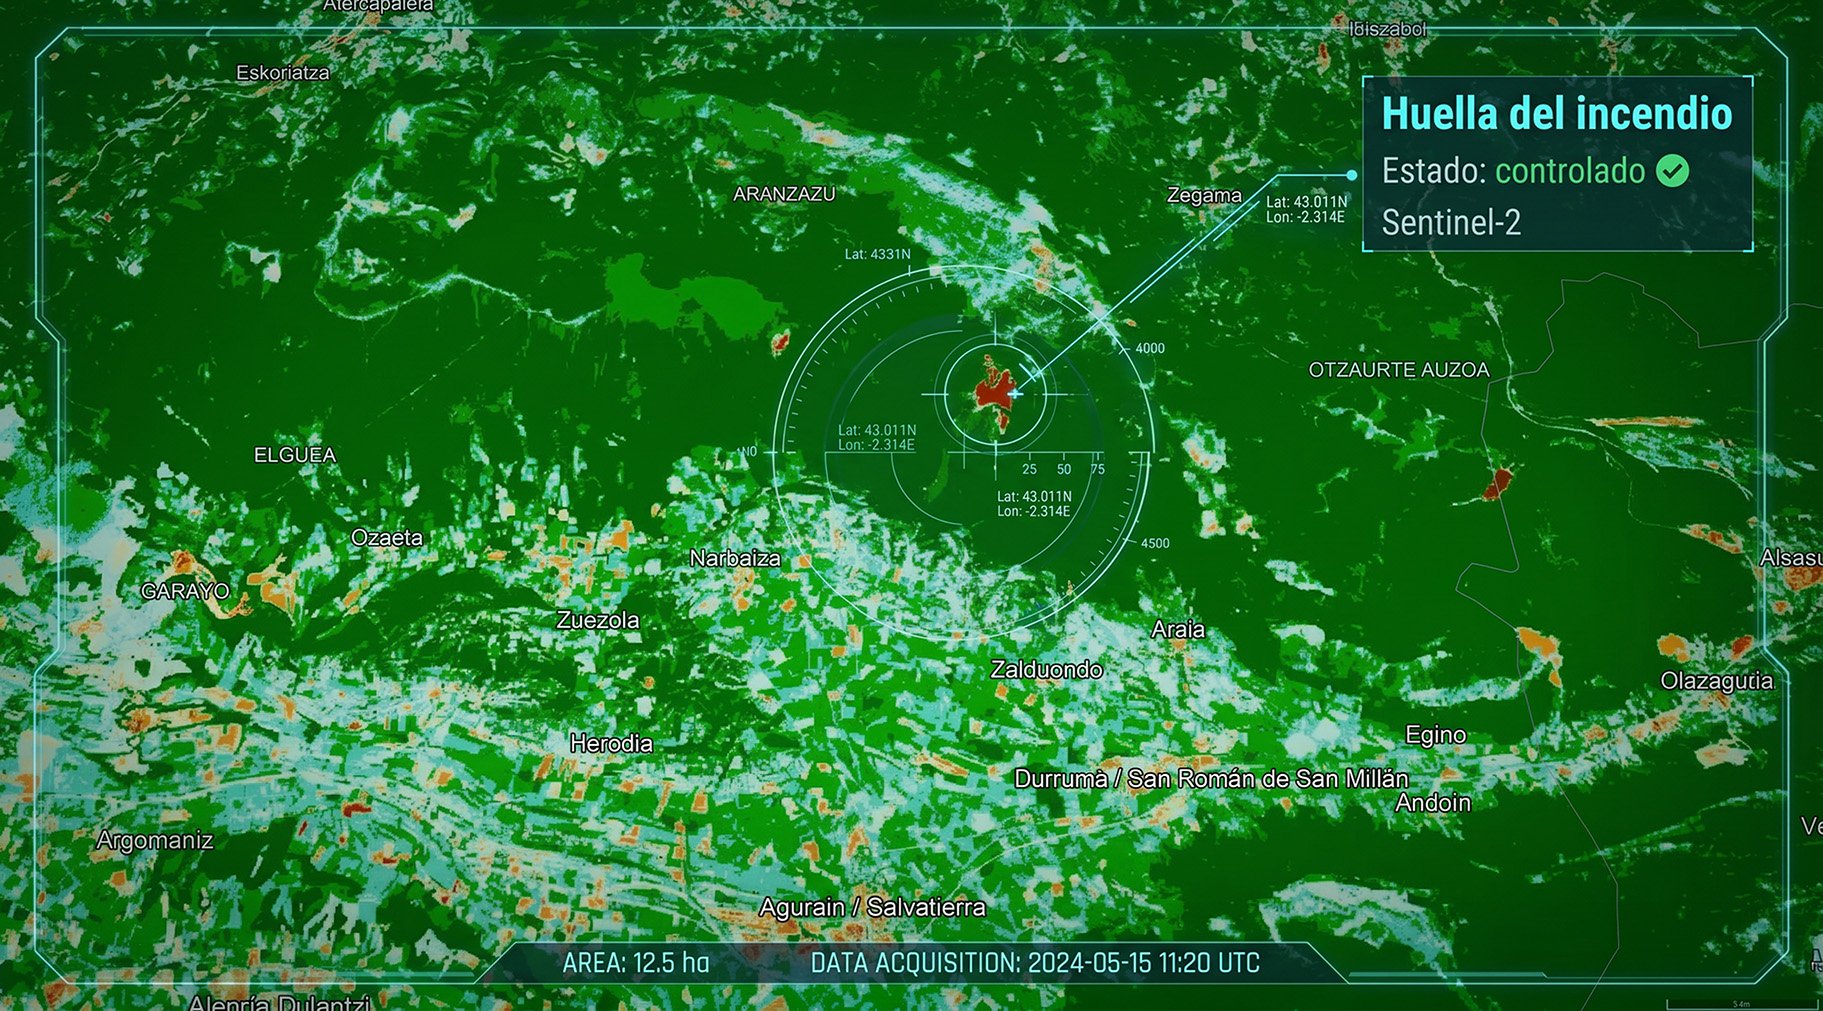1823x1011 pixels.
Task: Click the Egino label
Action: [1436, 736]
